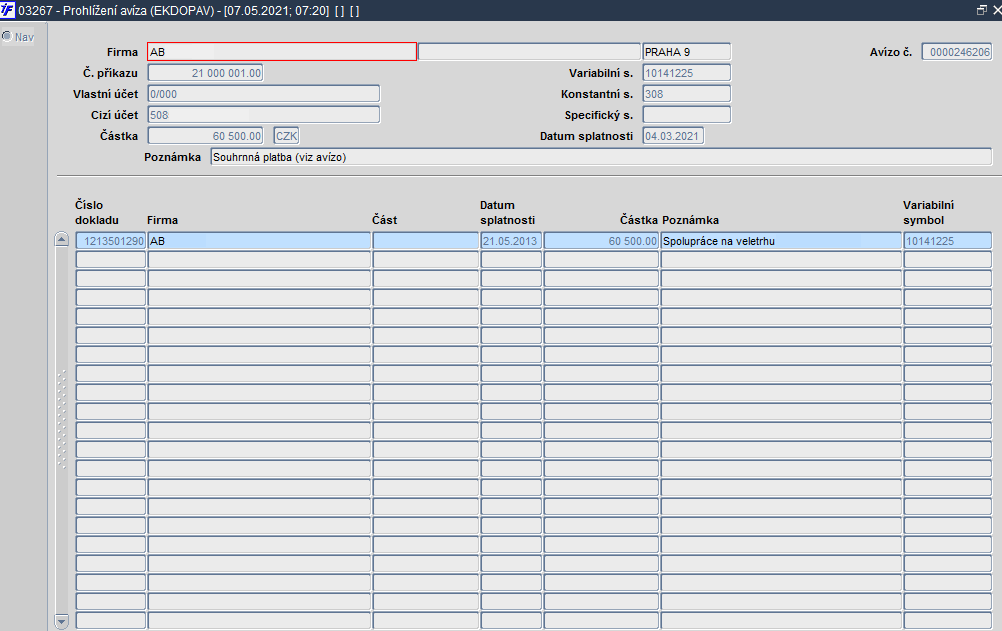Click the empty field next to Firma
The image size is (1002, 631).
pyautogui.click(x=528, y=52)
